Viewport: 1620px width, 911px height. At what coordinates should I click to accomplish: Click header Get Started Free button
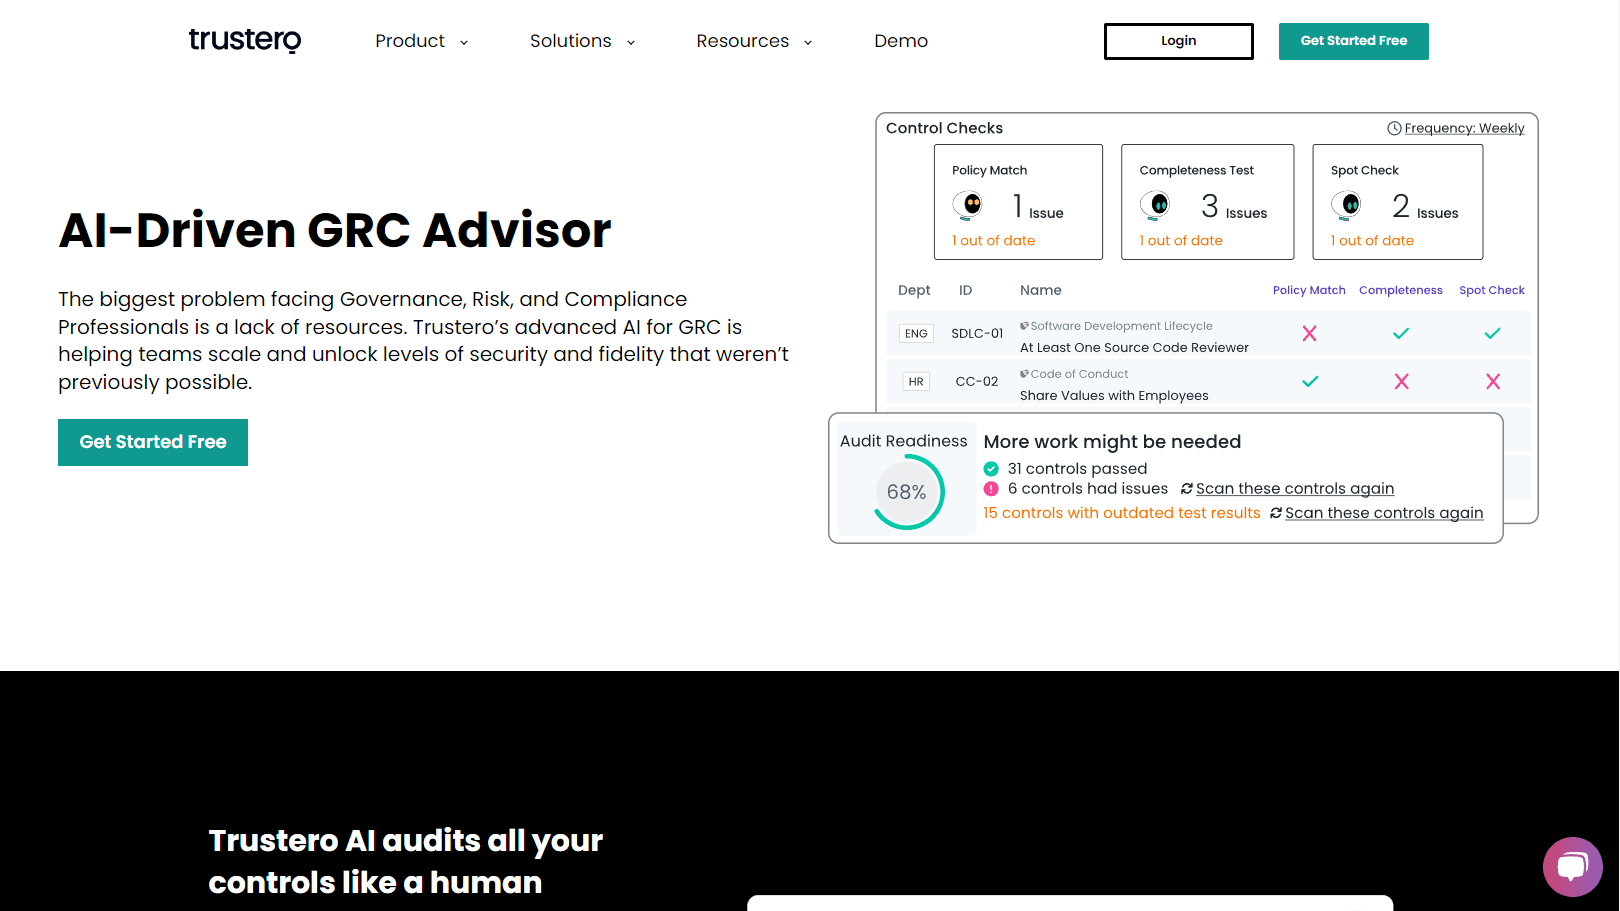tap(1354, 41)
